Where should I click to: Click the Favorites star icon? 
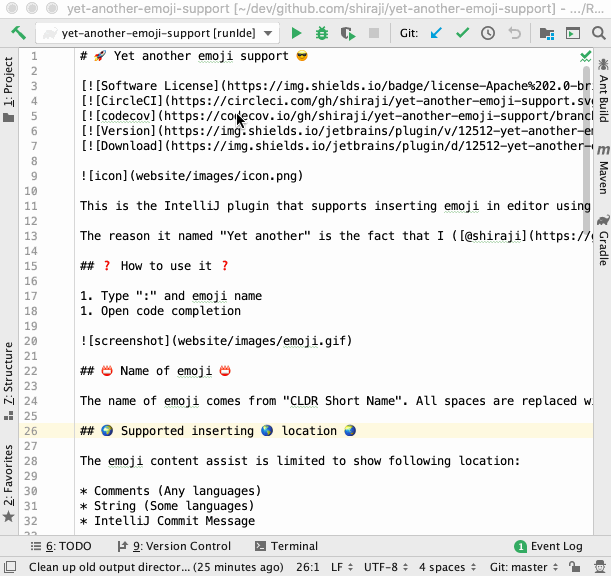coord(9,517)
